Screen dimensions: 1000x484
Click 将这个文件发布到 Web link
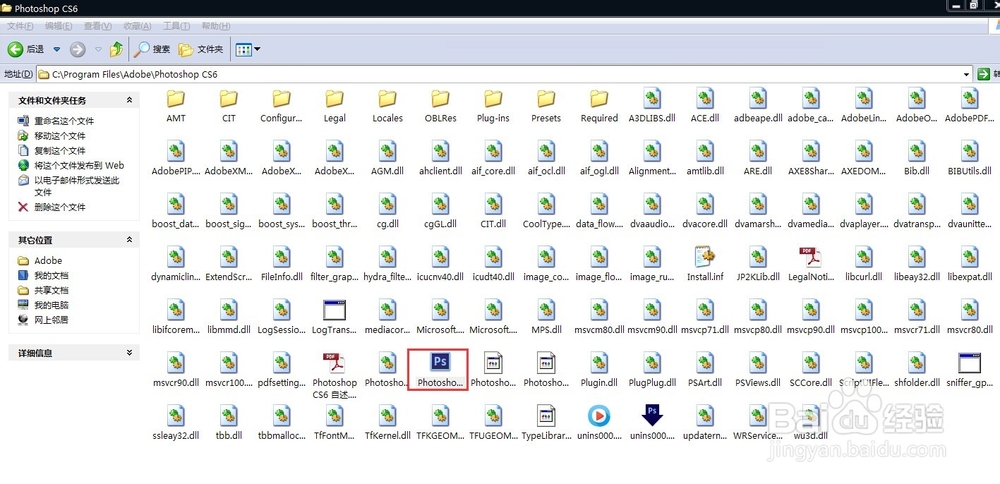[79, 166]
